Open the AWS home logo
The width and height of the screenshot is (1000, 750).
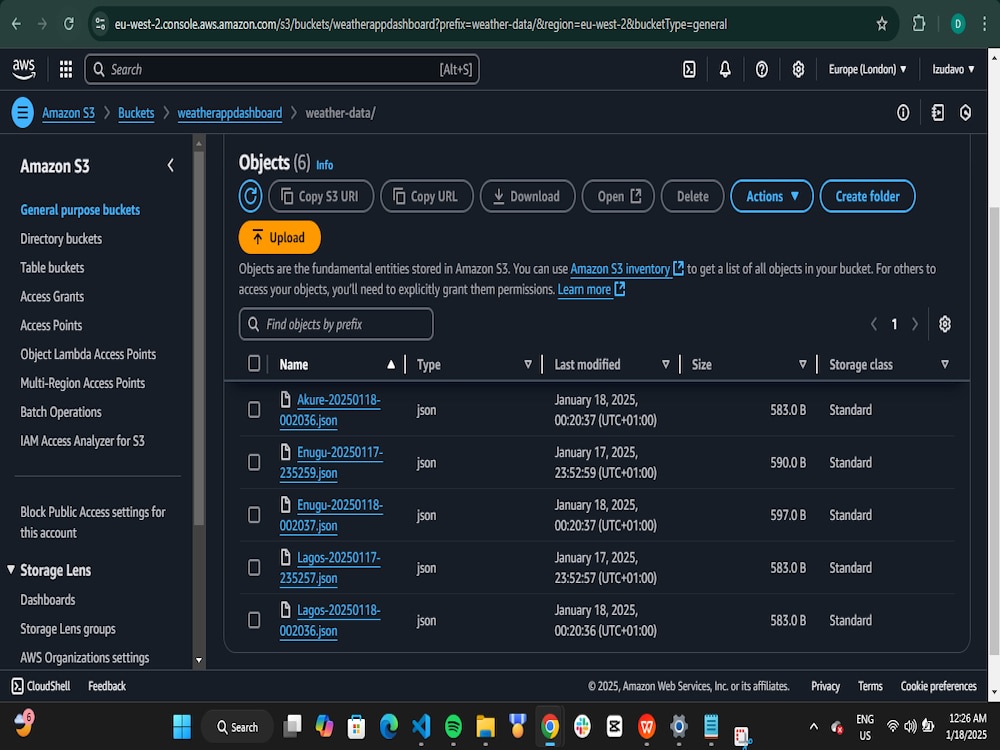point(24,69)
